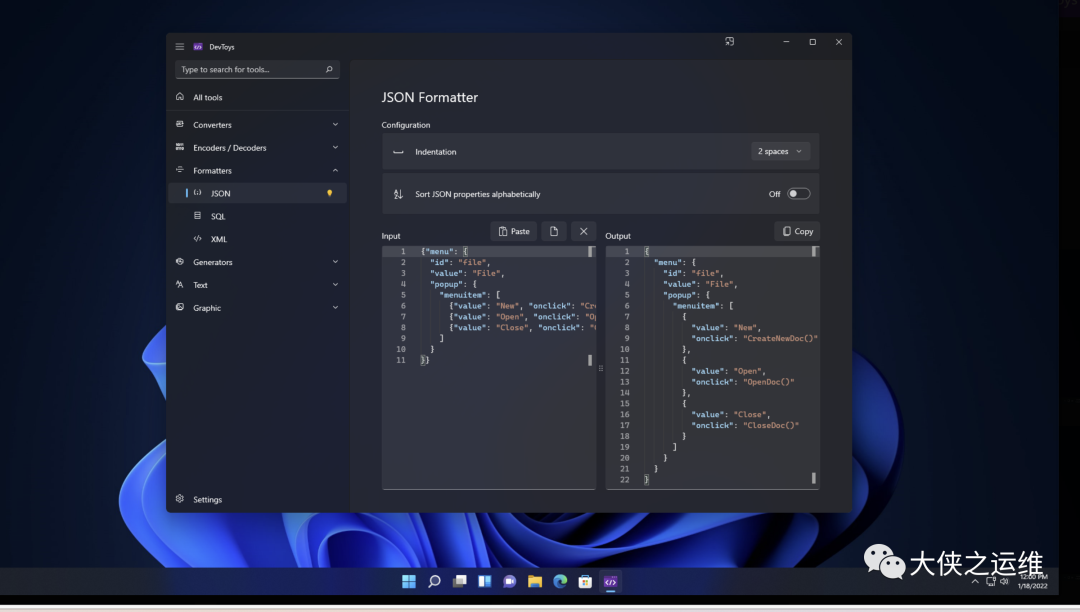The width and height of the screenshot is (1080, 612).
Task: Open Microsoft Store from the taskbar
Action: click(585, 582)
